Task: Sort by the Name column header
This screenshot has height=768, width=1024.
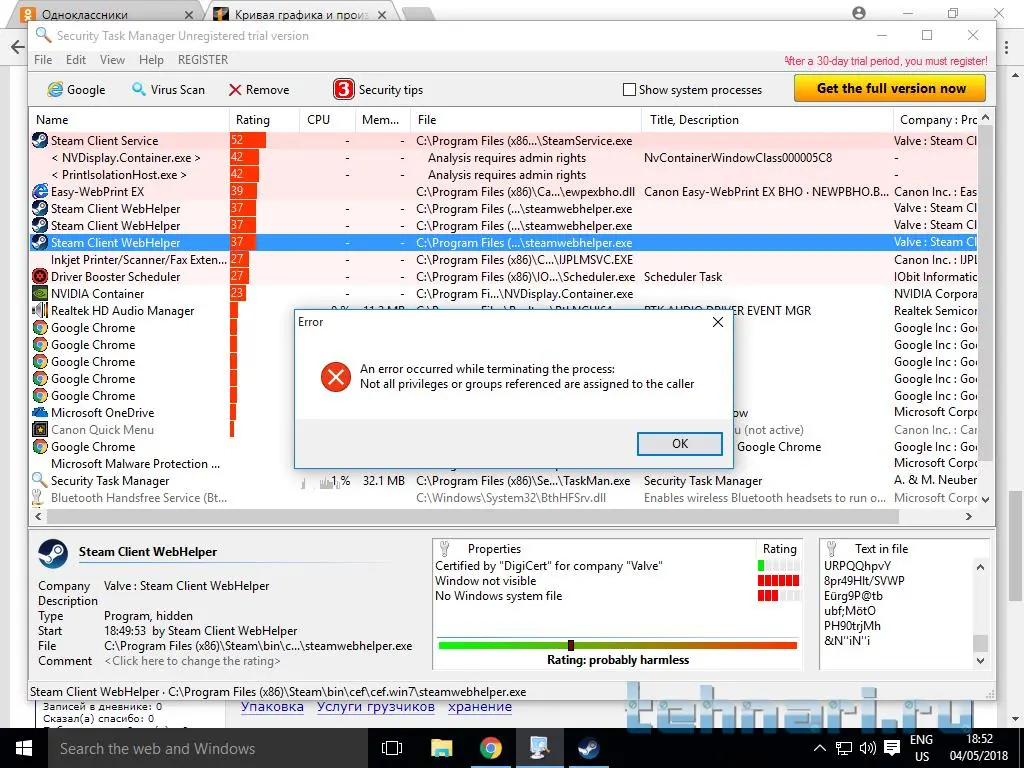Action: tap(129, 120)
